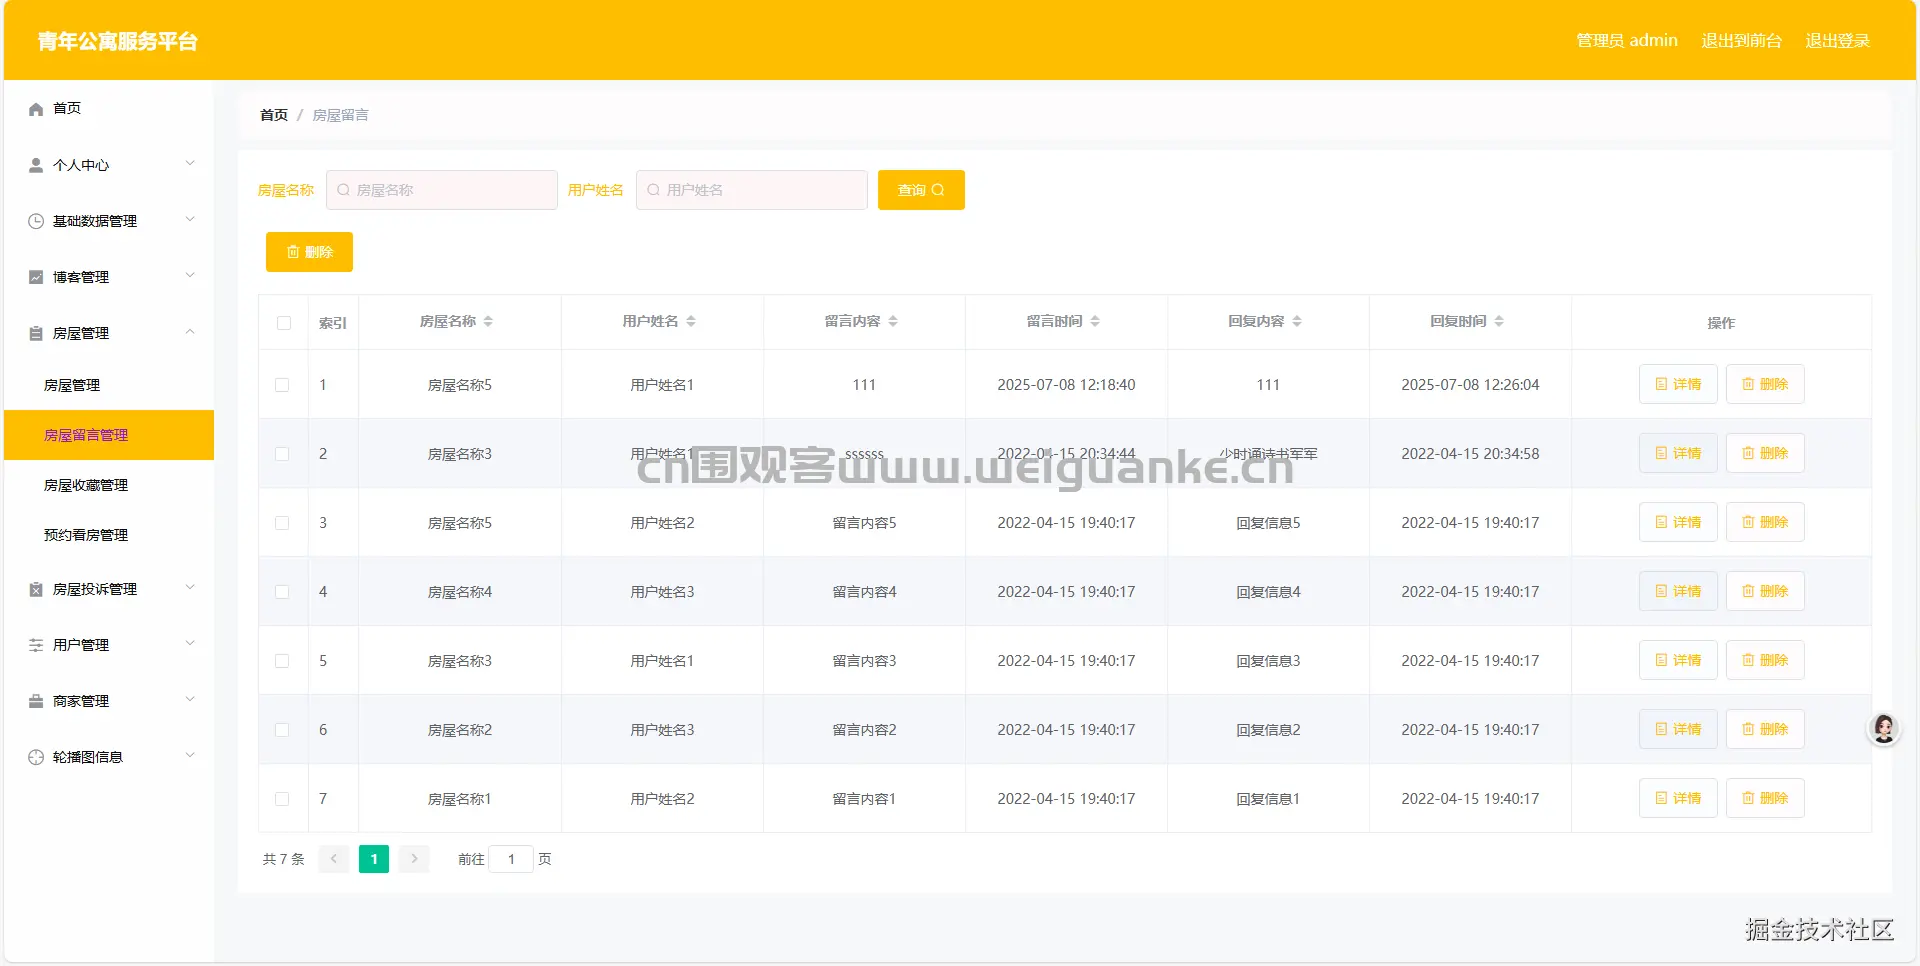Screen dimensions: 1920x966
Task: Click 退出到前台 in header
Action: pyautogui.click(x=1741, y=41)
